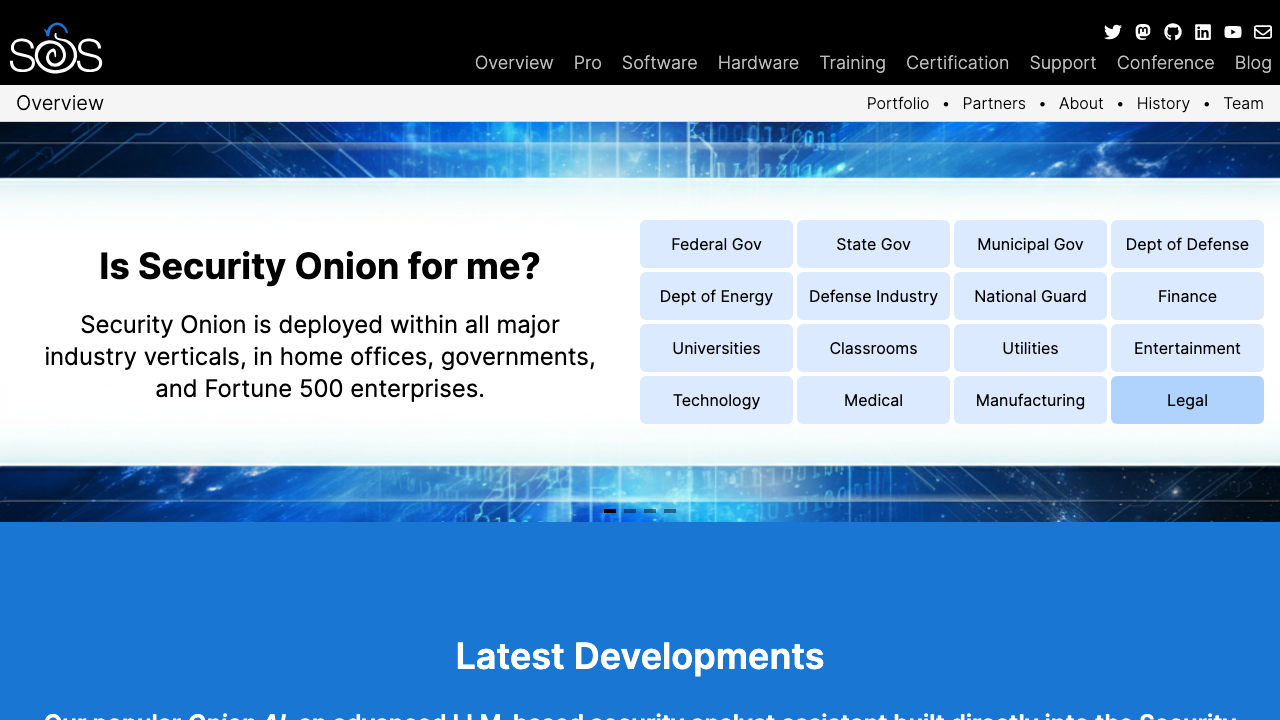The width and height of the screenshot is (1280, 720).
Task: Jump to the Team section link
Action: (x=1243, y=104)
